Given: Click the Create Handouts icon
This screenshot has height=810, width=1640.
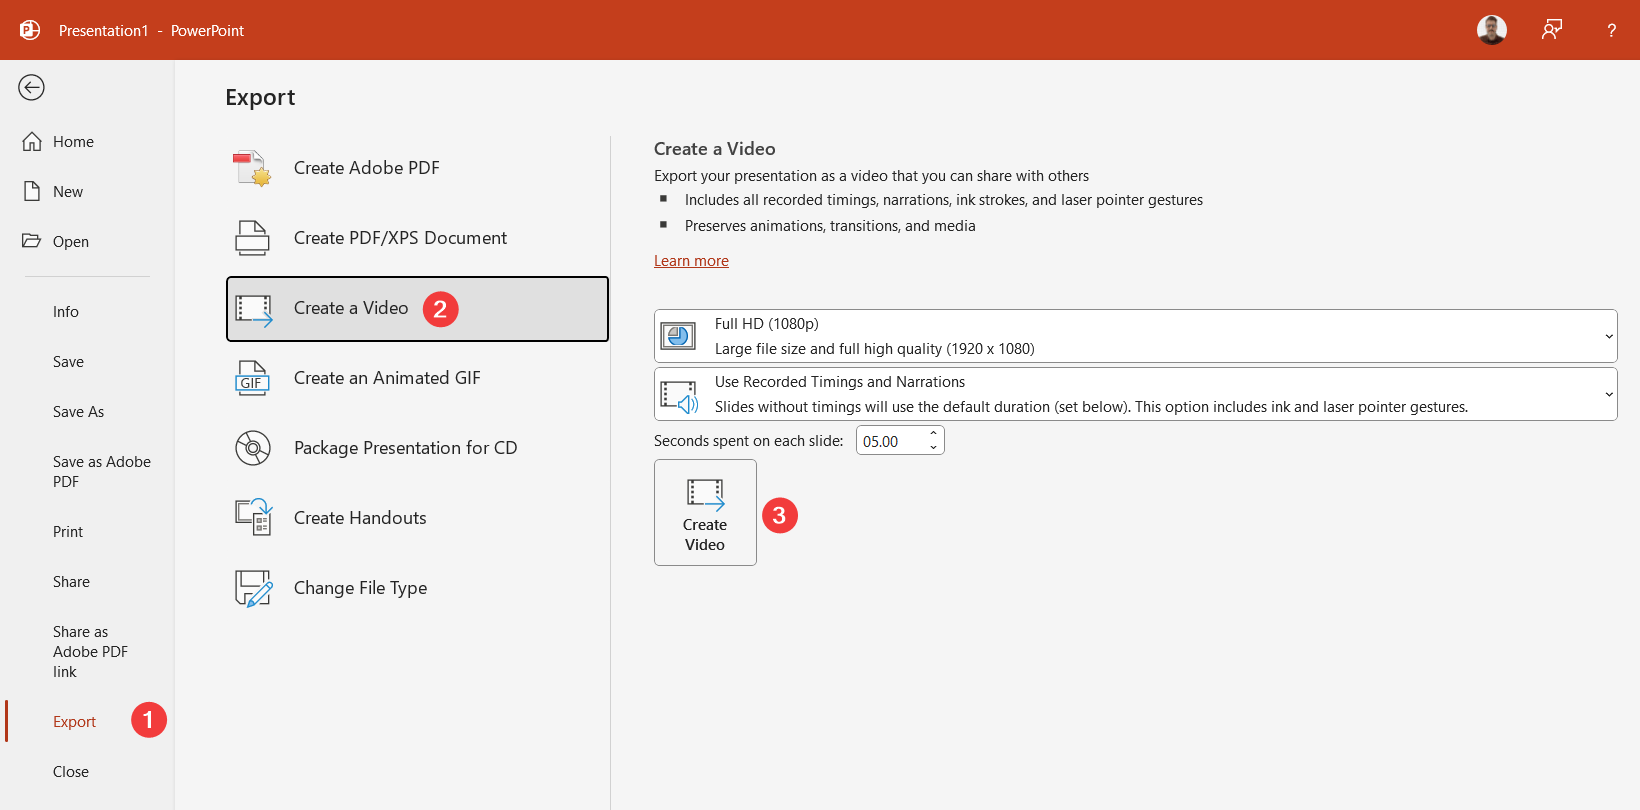Looking at the screenshot, I should (x=252, y=517).
